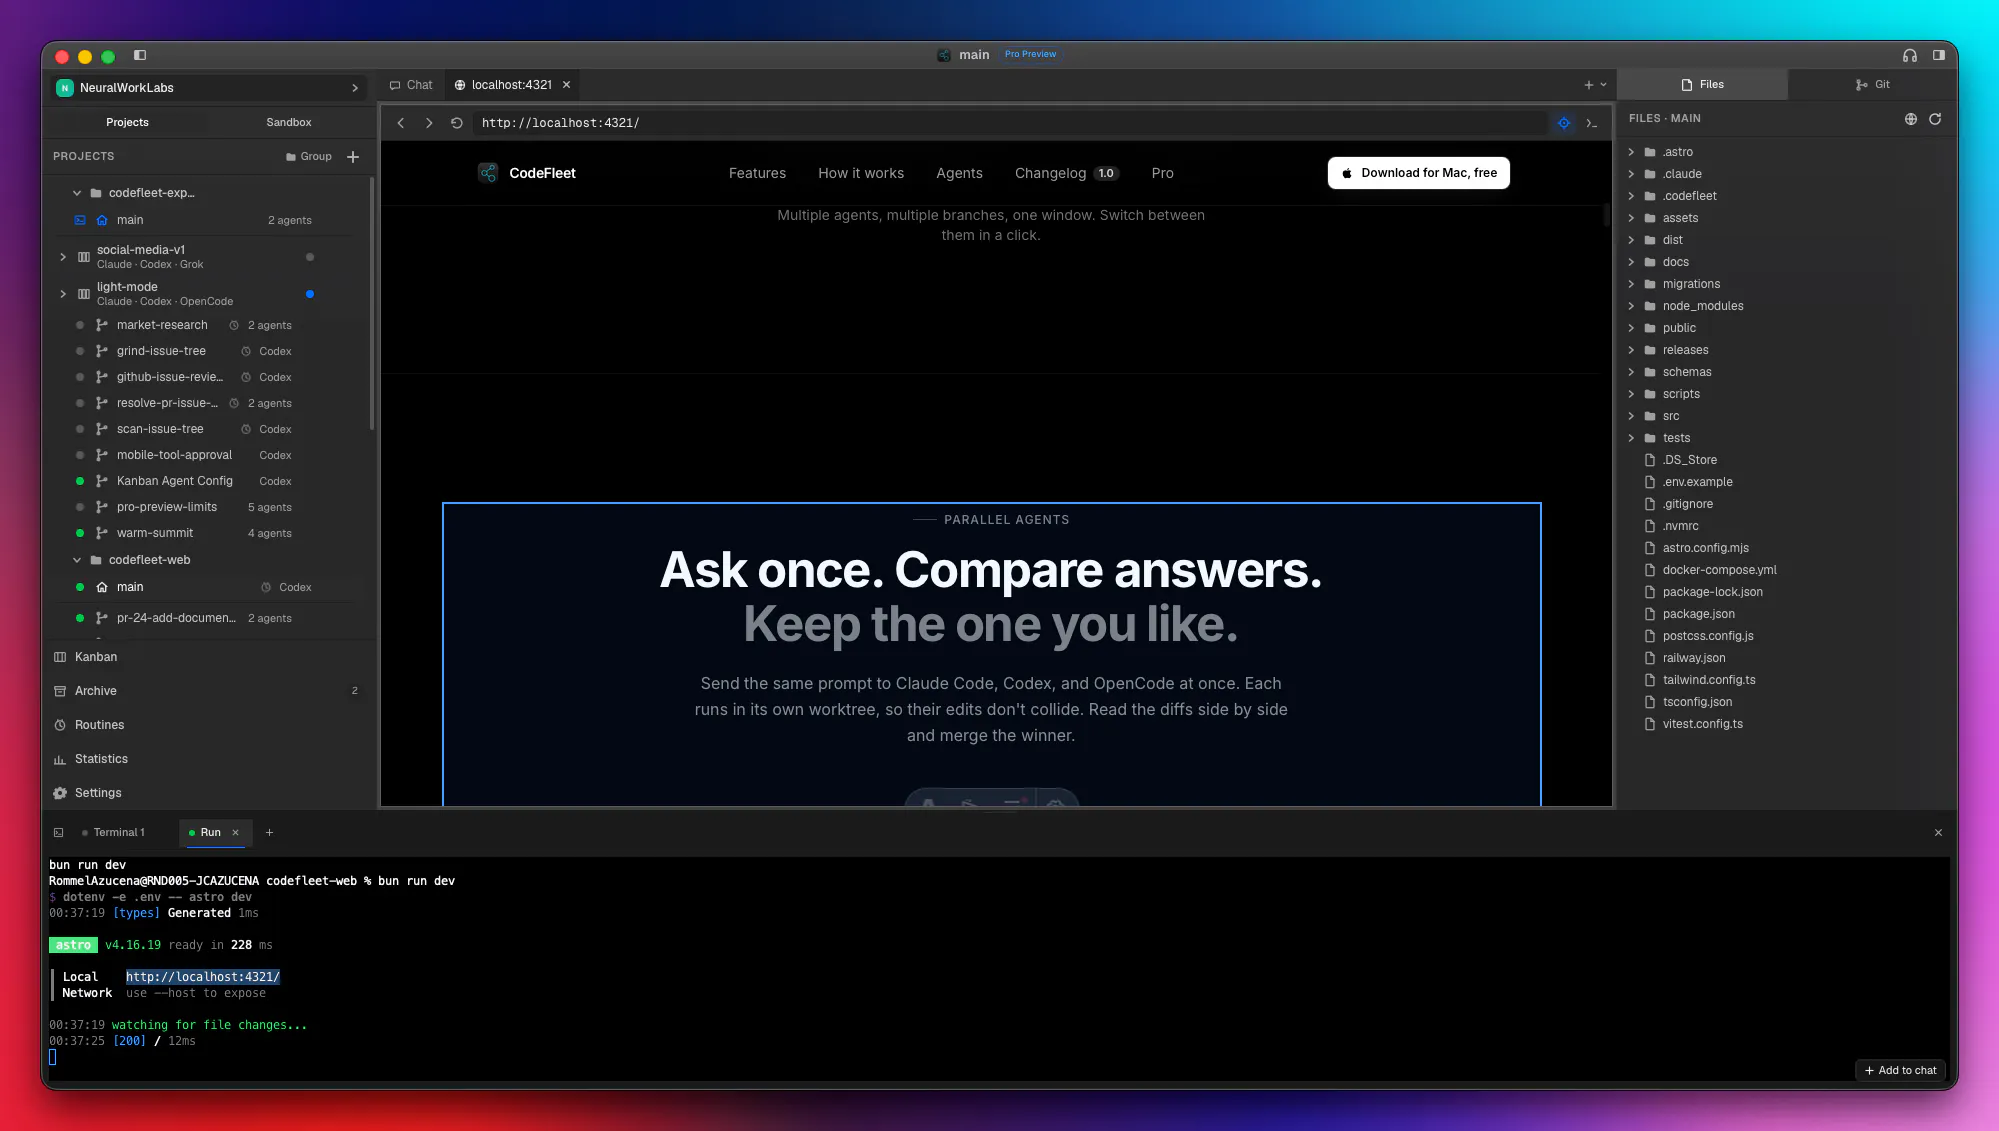Add a new terminal tab with plus
1999x1131 pixels.
269,832
